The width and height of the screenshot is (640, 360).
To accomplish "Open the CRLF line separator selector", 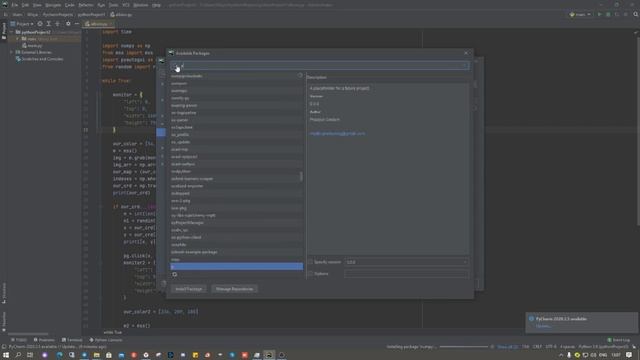I will pyautogui.click(x=538, y=347).
